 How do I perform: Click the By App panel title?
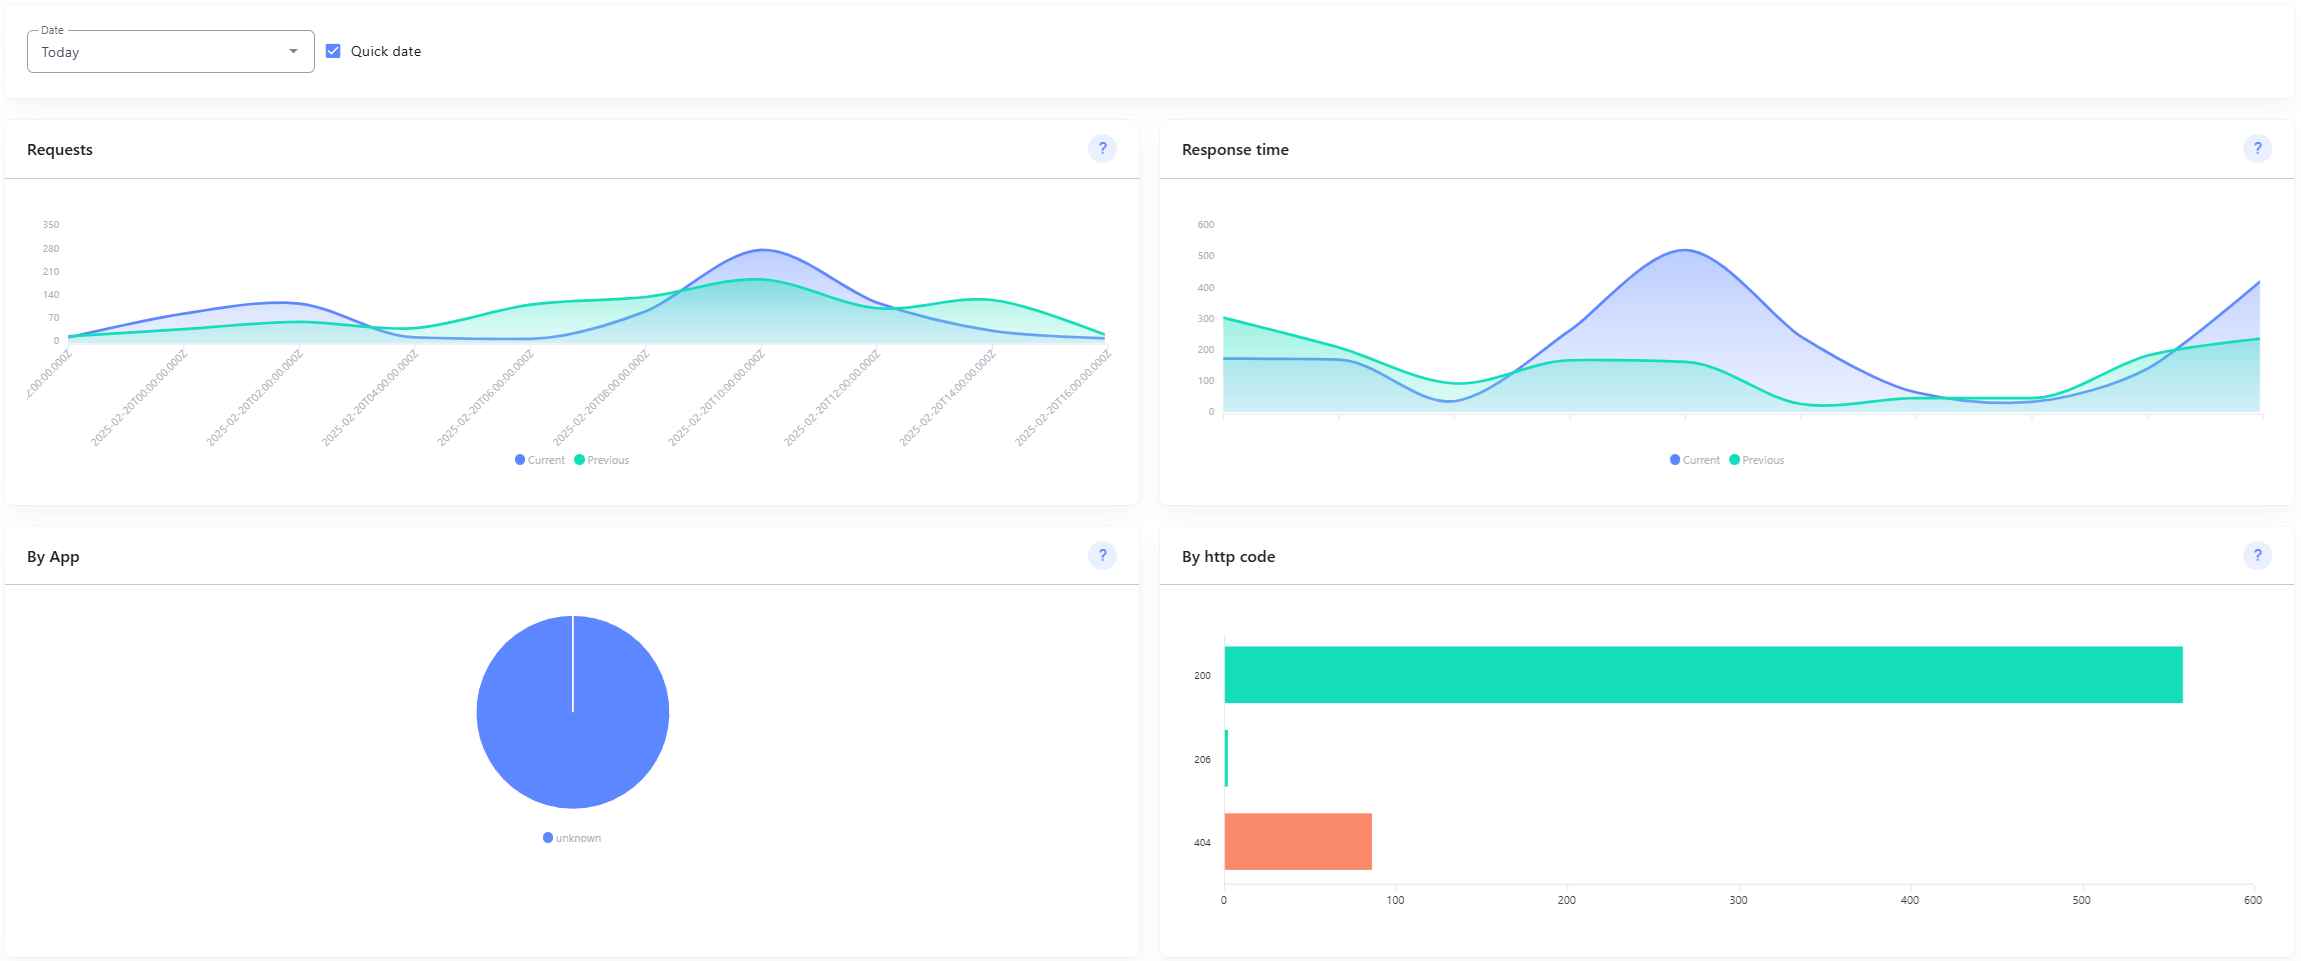click(x=53, y=557)
